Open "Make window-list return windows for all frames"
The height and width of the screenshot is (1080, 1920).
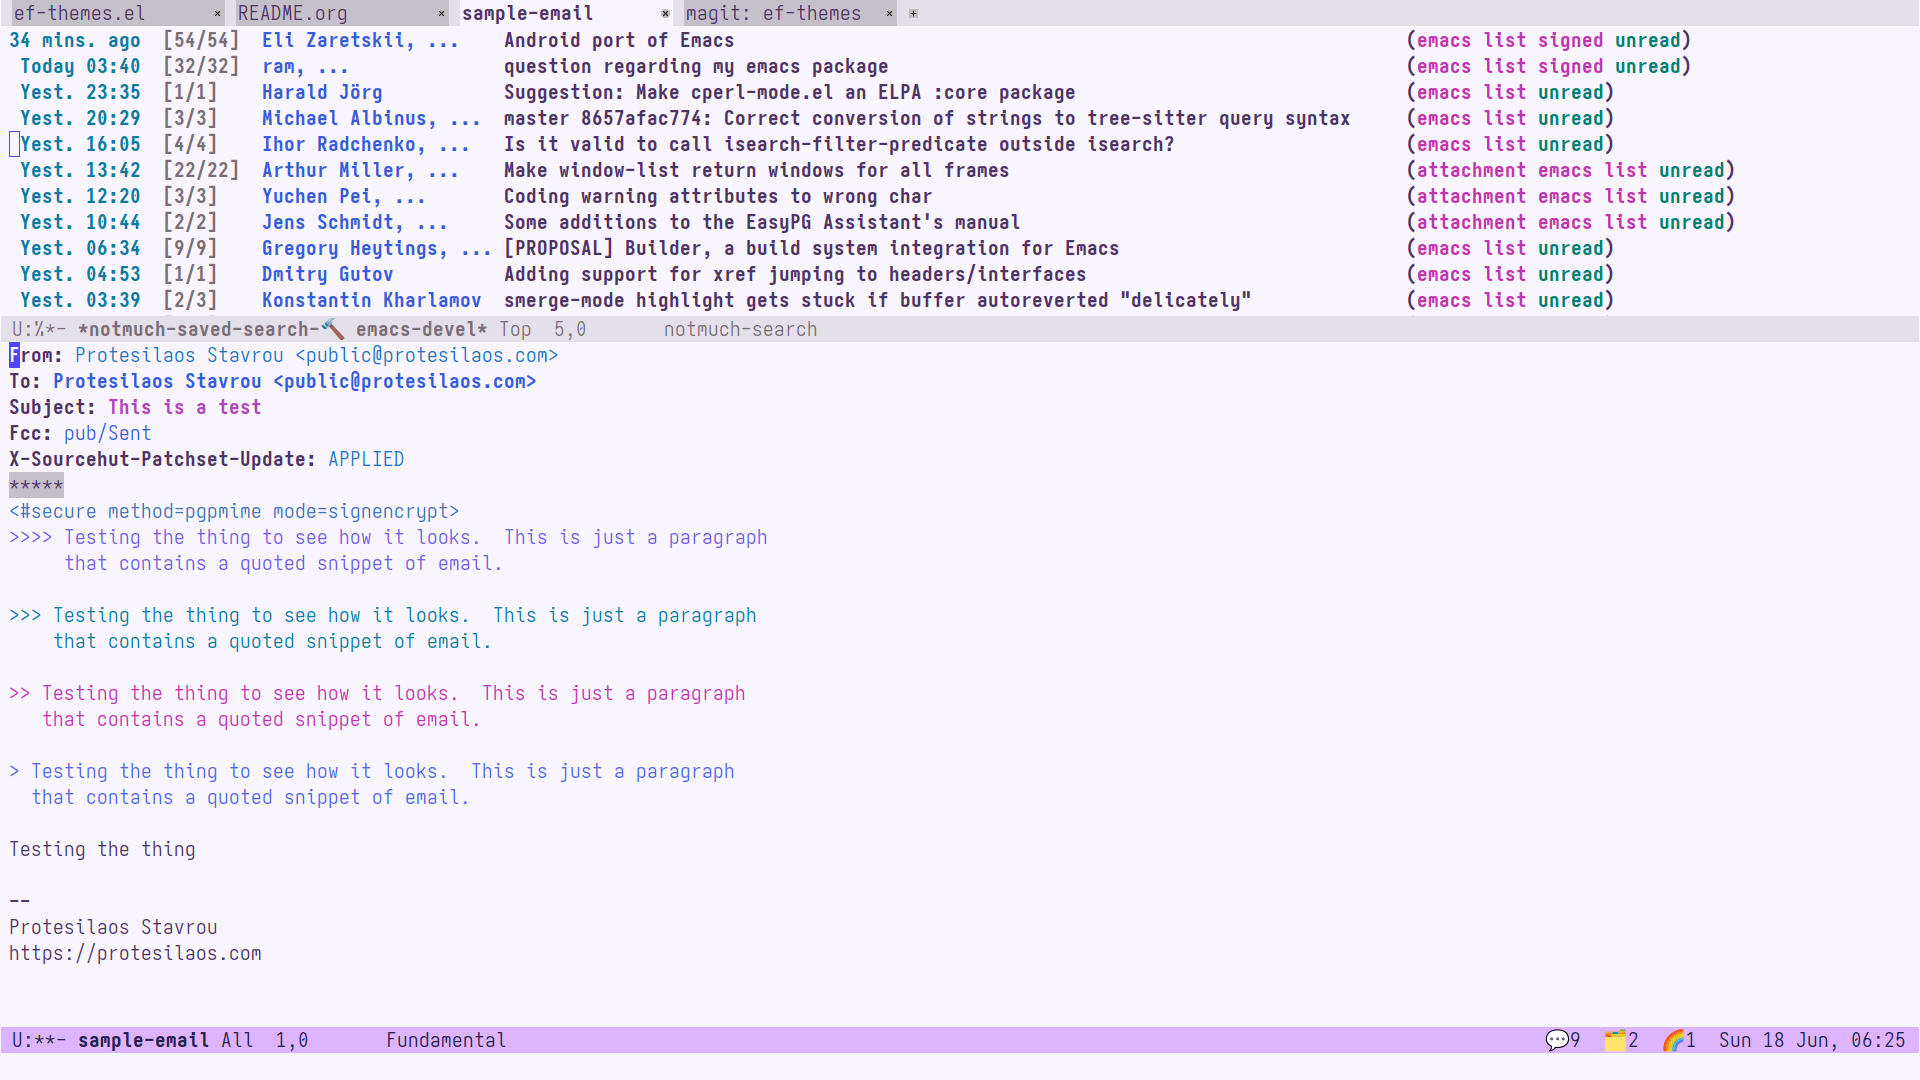pos(757,170)
